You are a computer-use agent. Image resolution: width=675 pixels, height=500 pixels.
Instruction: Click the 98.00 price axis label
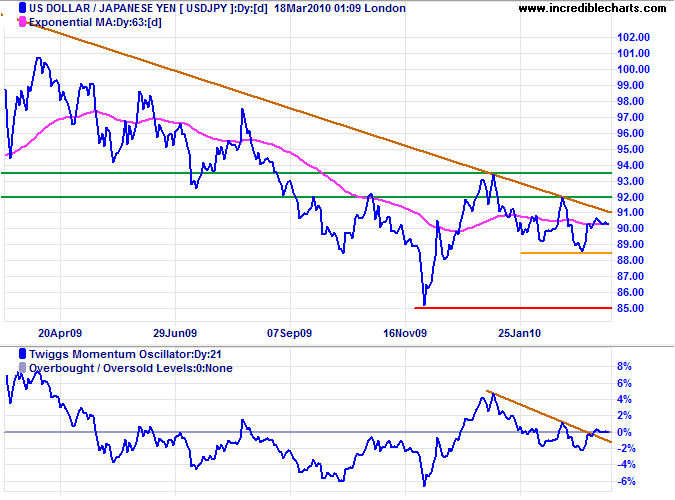coord(630,101)
